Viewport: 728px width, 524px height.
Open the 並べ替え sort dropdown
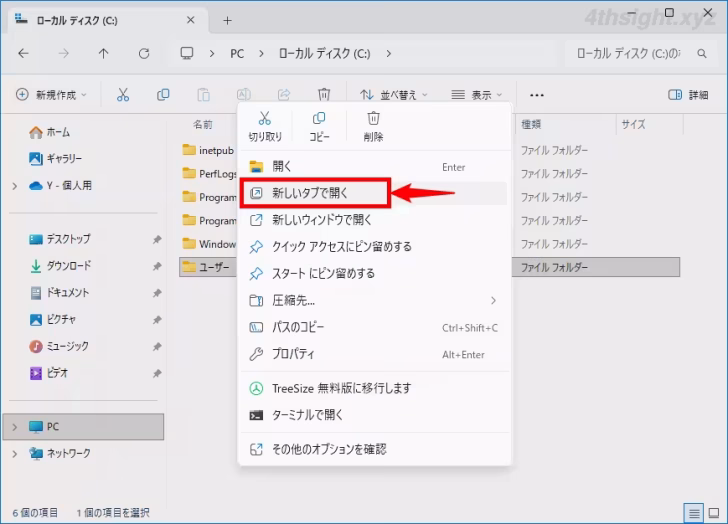coord(394,95)
